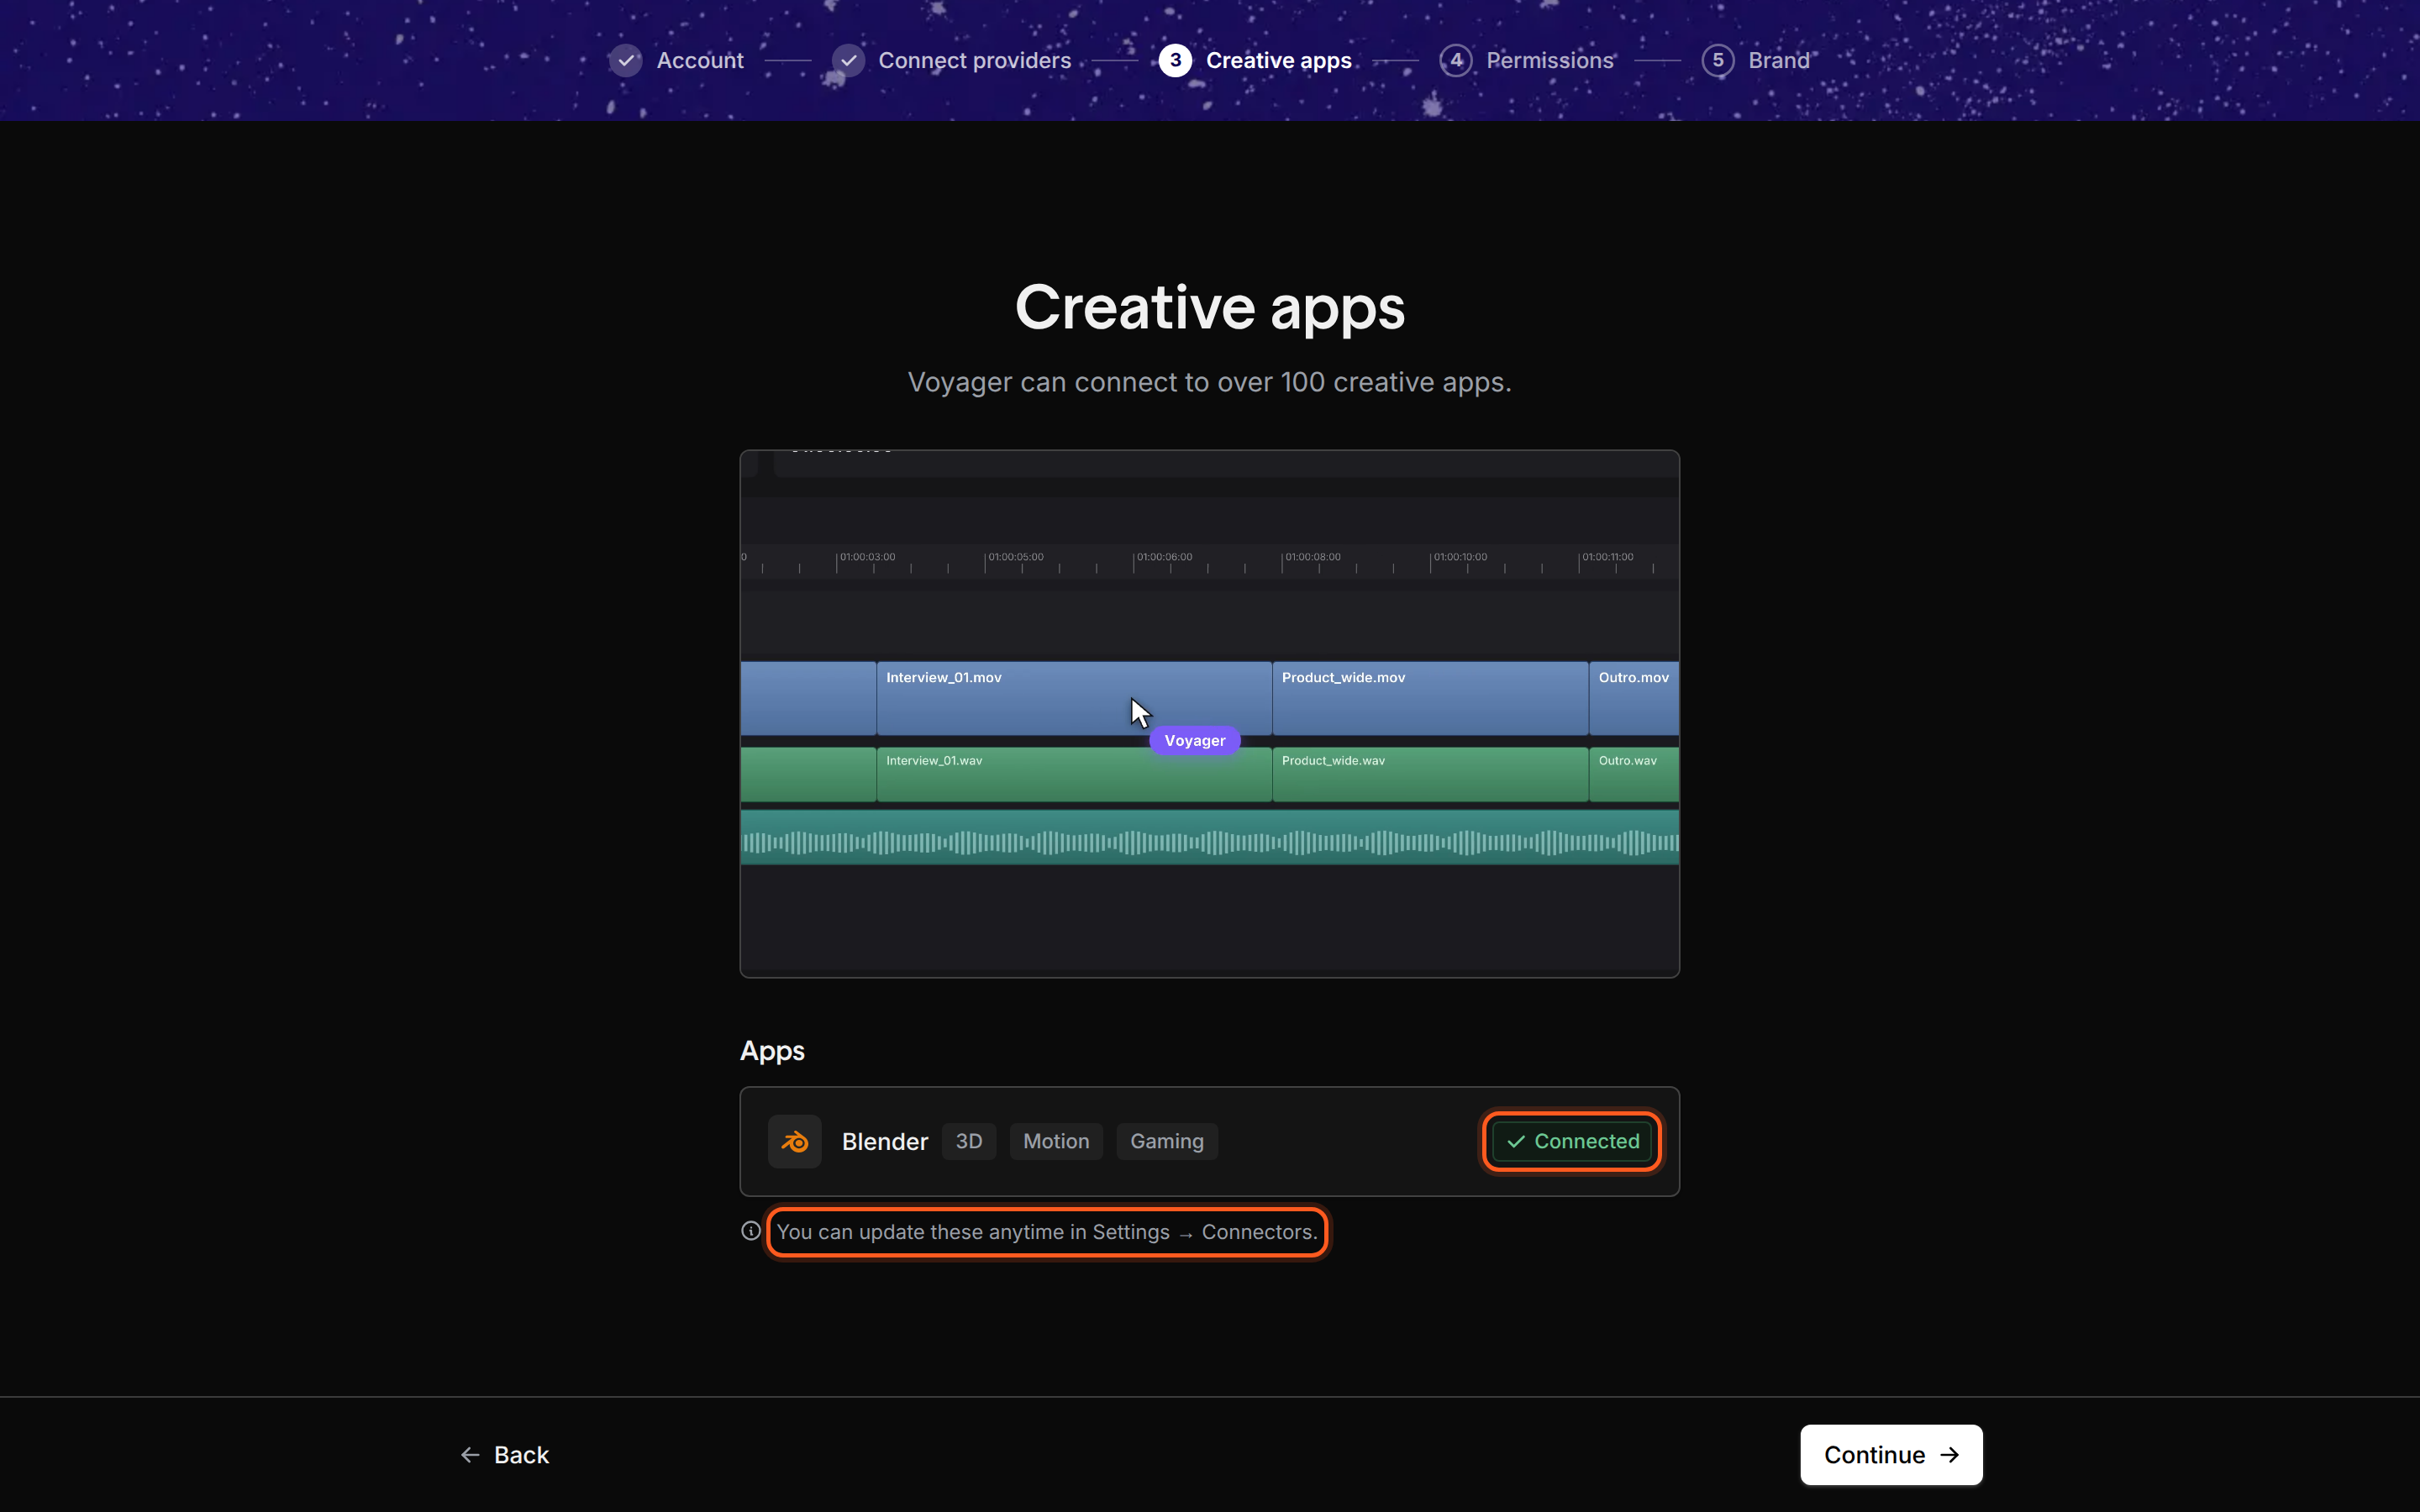Click the 01:00:10:00 timeline ruler mark
This screenshot has width=2420, height=1512.
tap(1460, 557)
